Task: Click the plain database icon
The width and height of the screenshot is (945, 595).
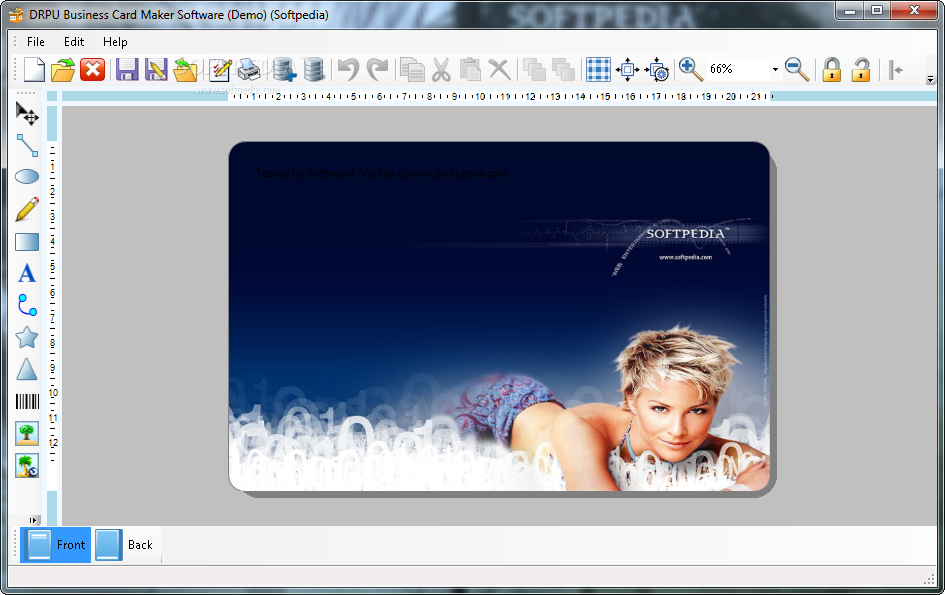Action: point(313,69)
